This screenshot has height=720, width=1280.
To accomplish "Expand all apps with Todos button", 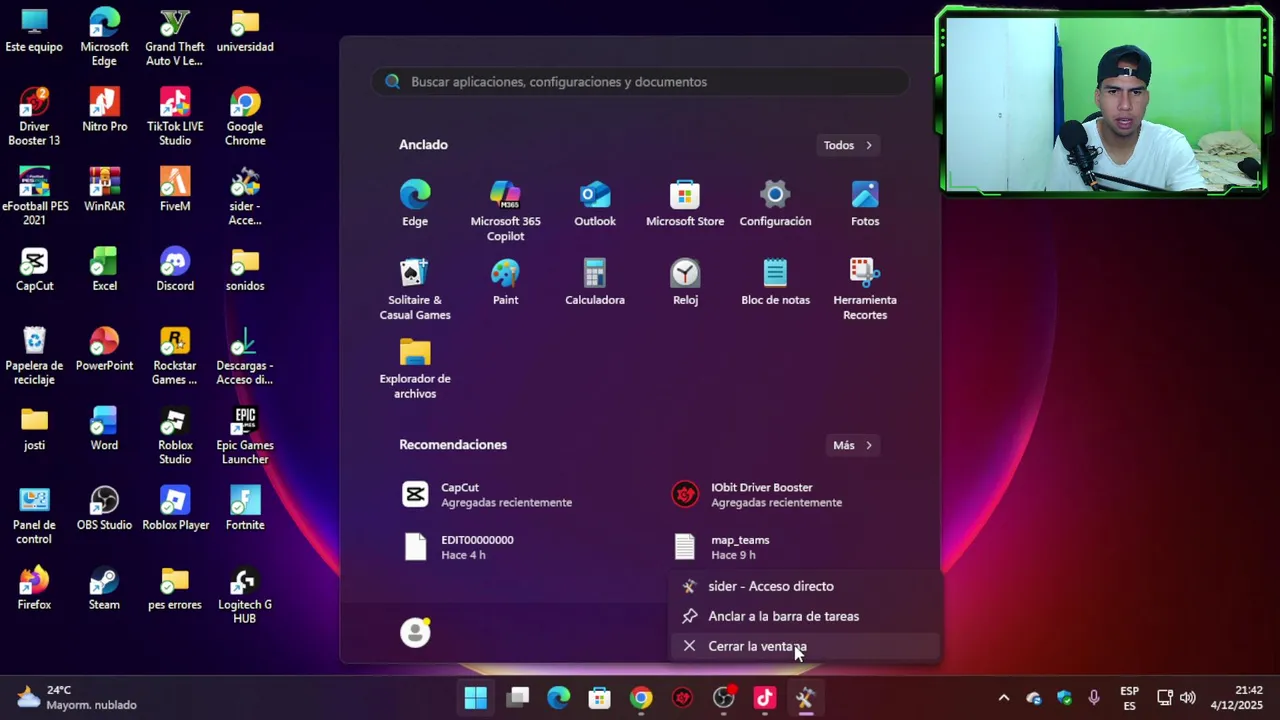I will click(x=848, y=145).
